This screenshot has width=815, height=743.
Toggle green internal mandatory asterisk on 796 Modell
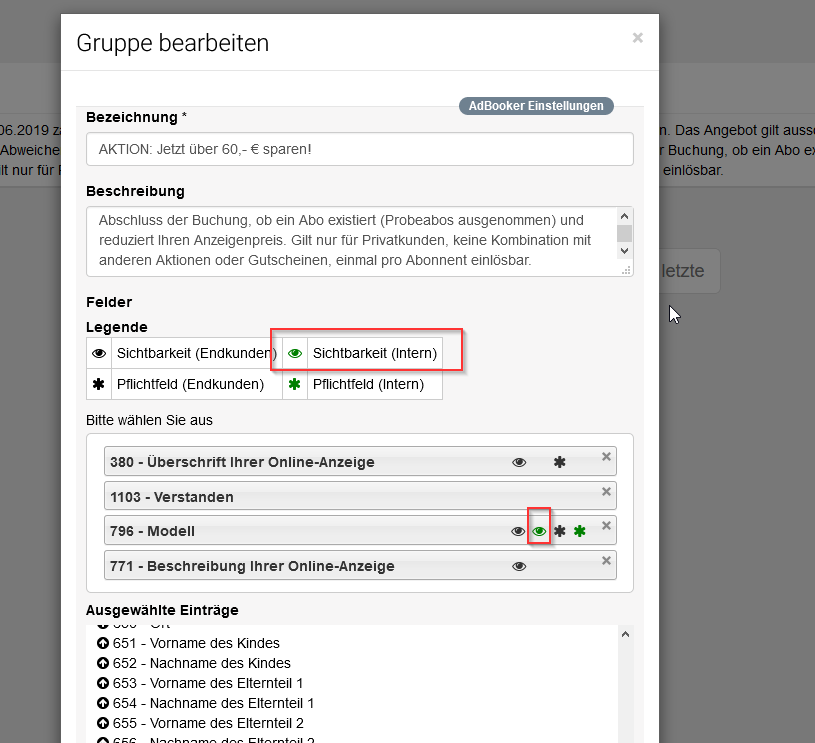[580, 531]
